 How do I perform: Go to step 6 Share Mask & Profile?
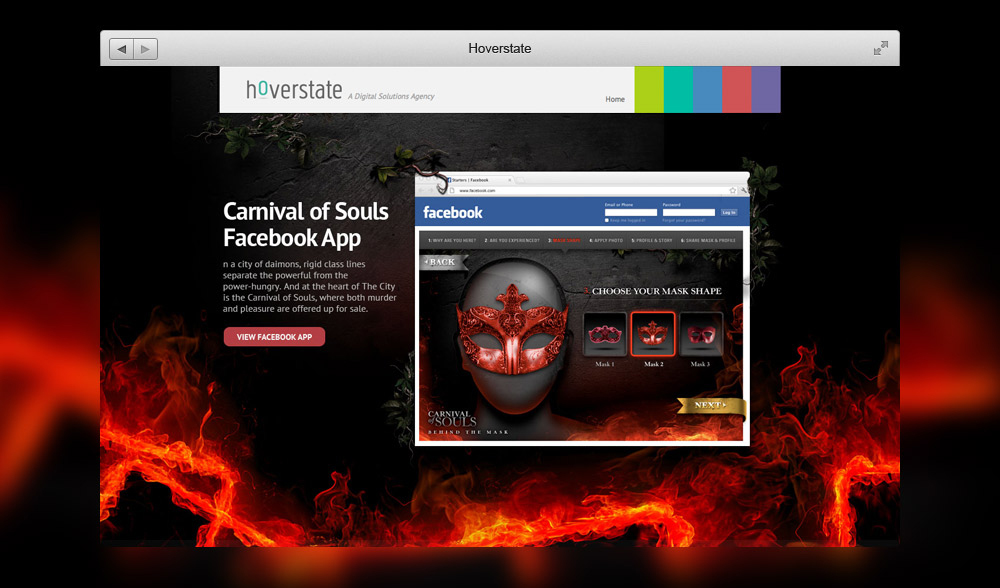(708, 240)
